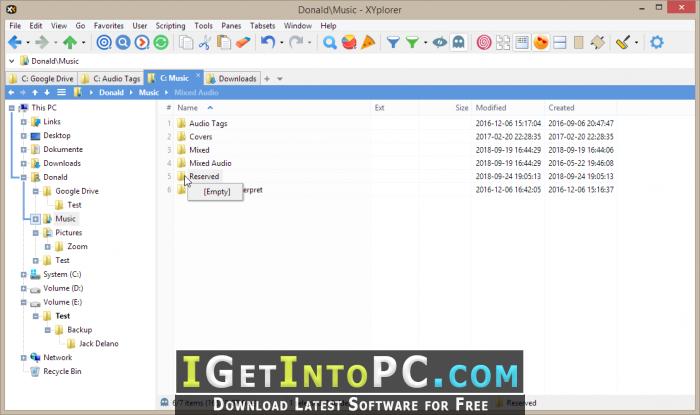Click the heart-eyes ball icon
Screen dimensions: 700x415
pos(541,42)
